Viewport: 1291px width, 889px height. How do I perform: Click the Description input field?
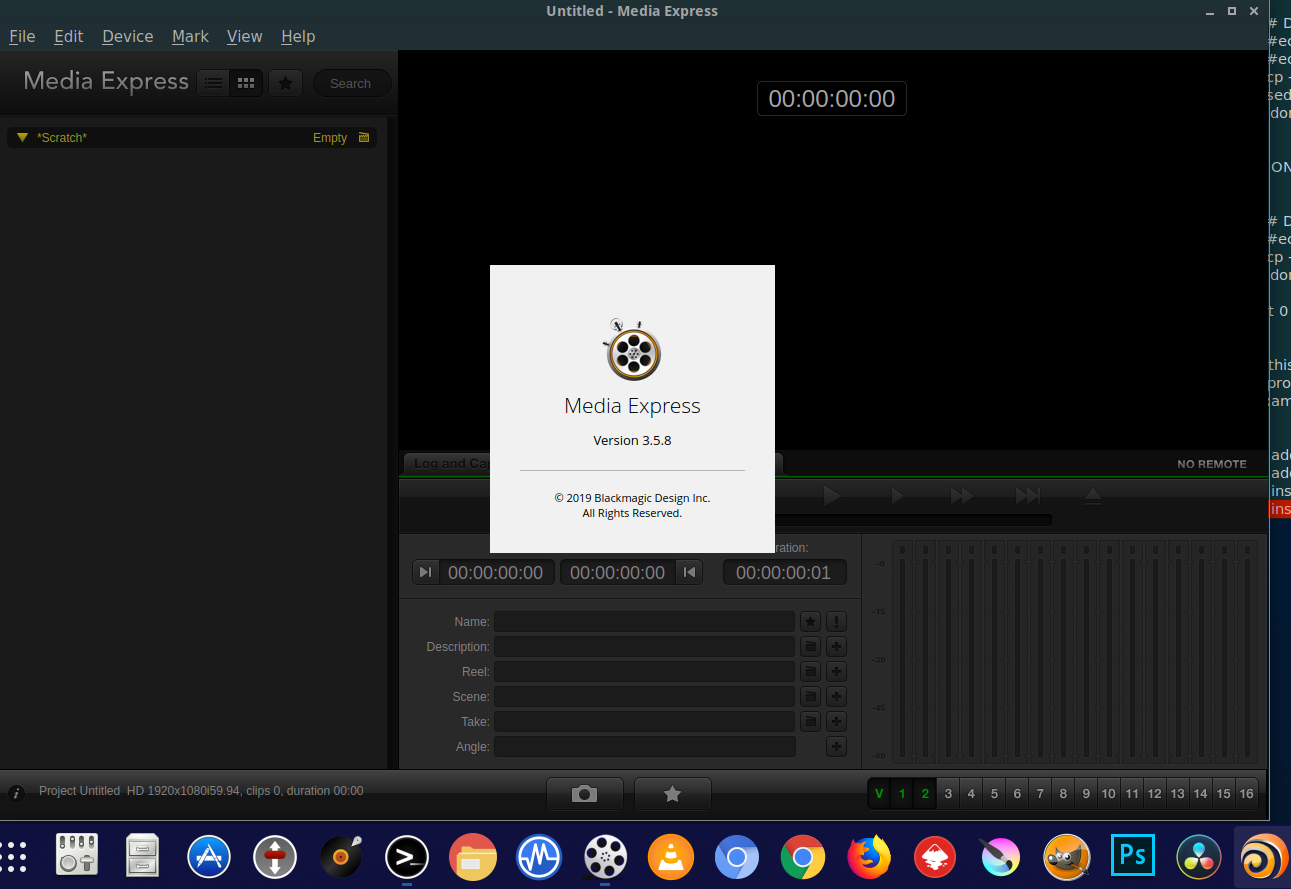tap(644, 647)
